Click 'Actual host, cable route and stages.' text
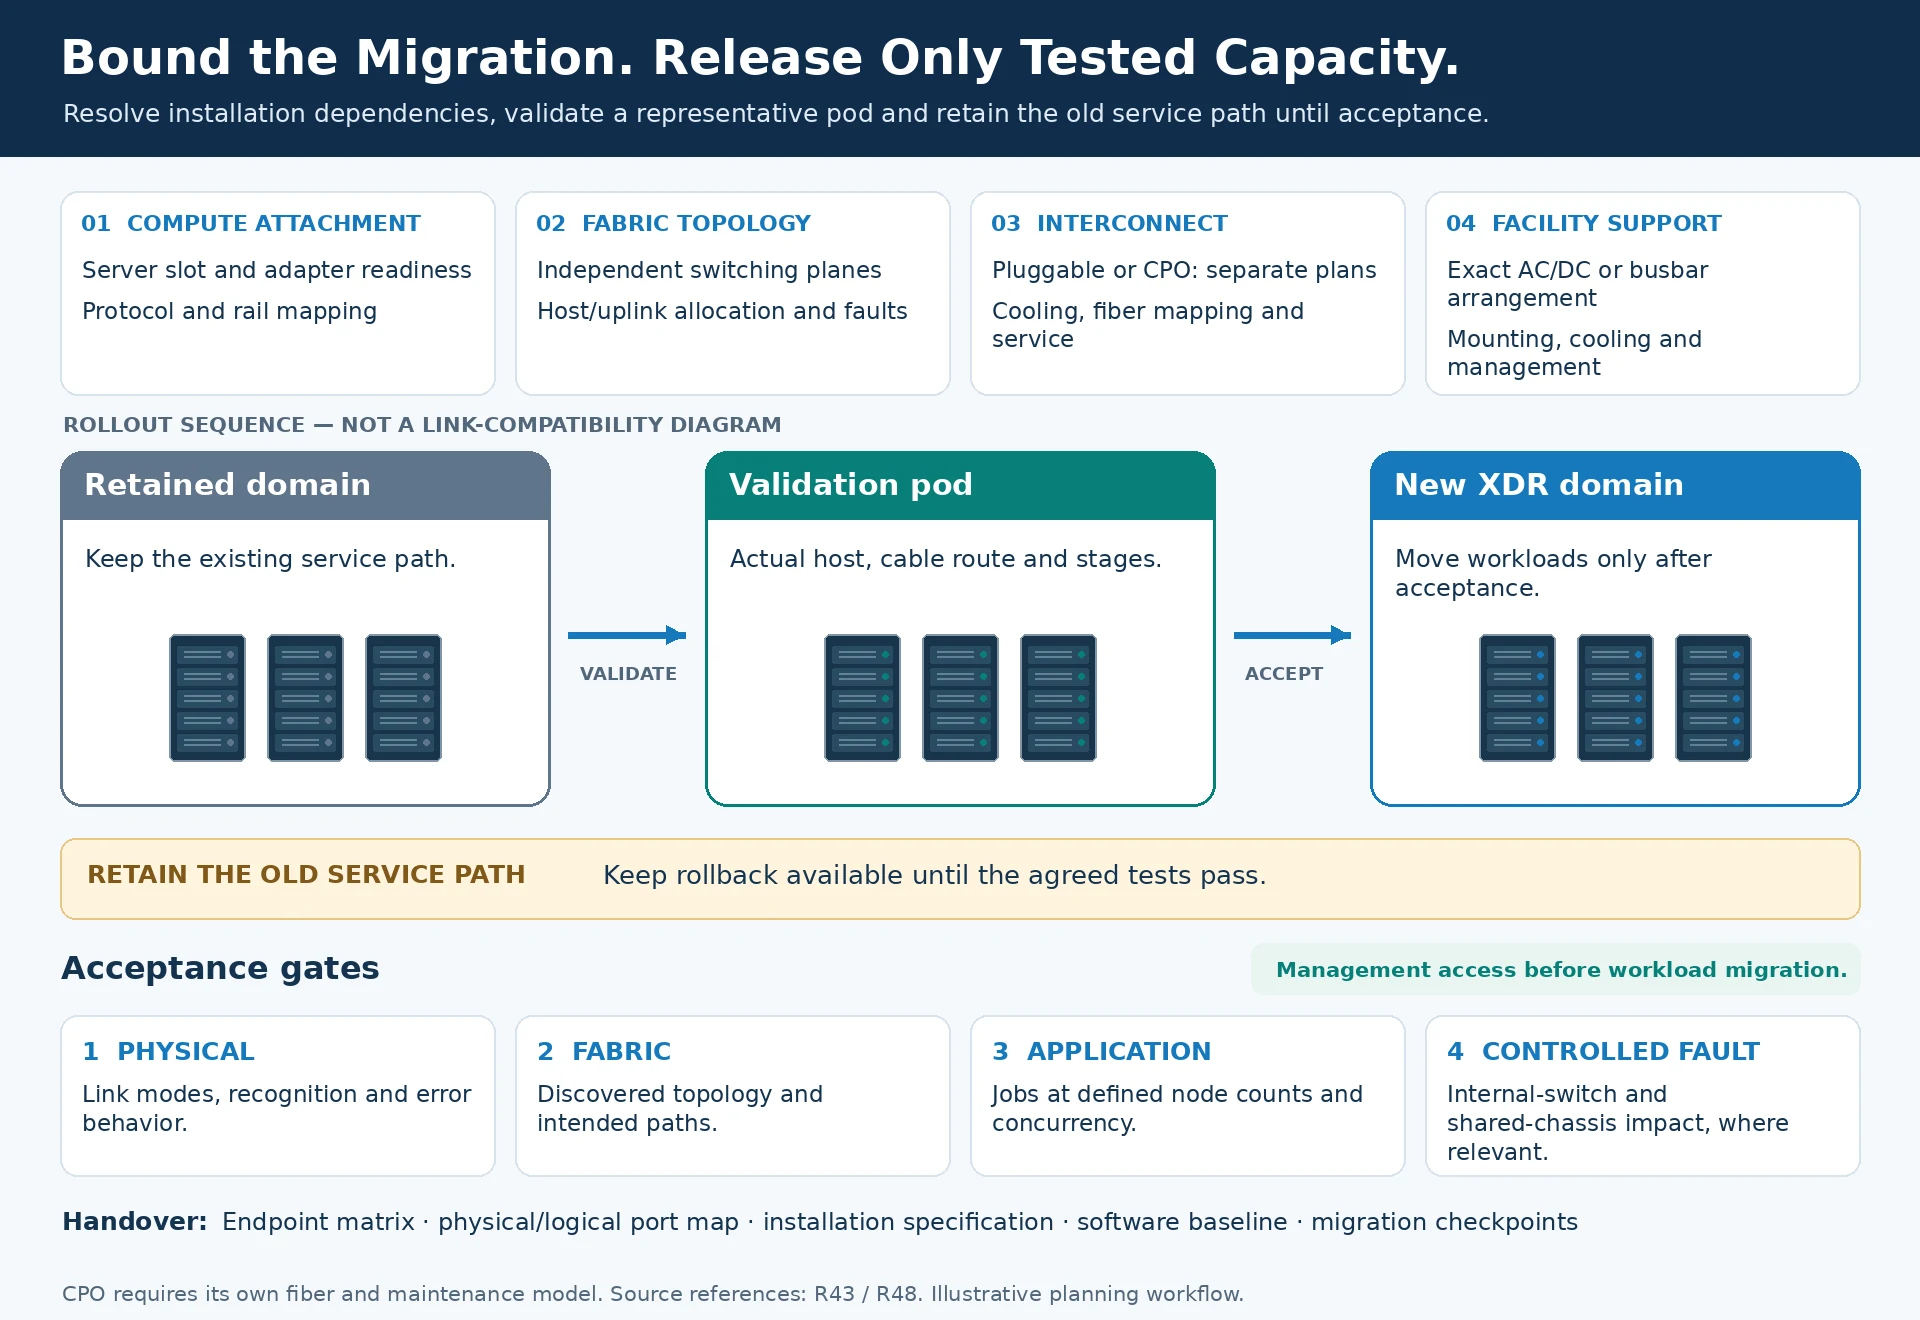Viewport: 1920px width, 1320px height. point(945,559)
